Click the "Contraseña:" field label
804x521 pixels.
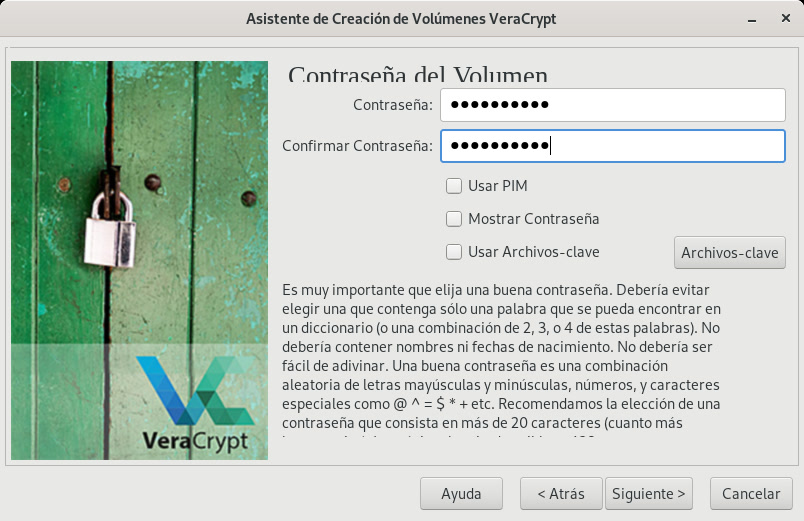point(392,105)
